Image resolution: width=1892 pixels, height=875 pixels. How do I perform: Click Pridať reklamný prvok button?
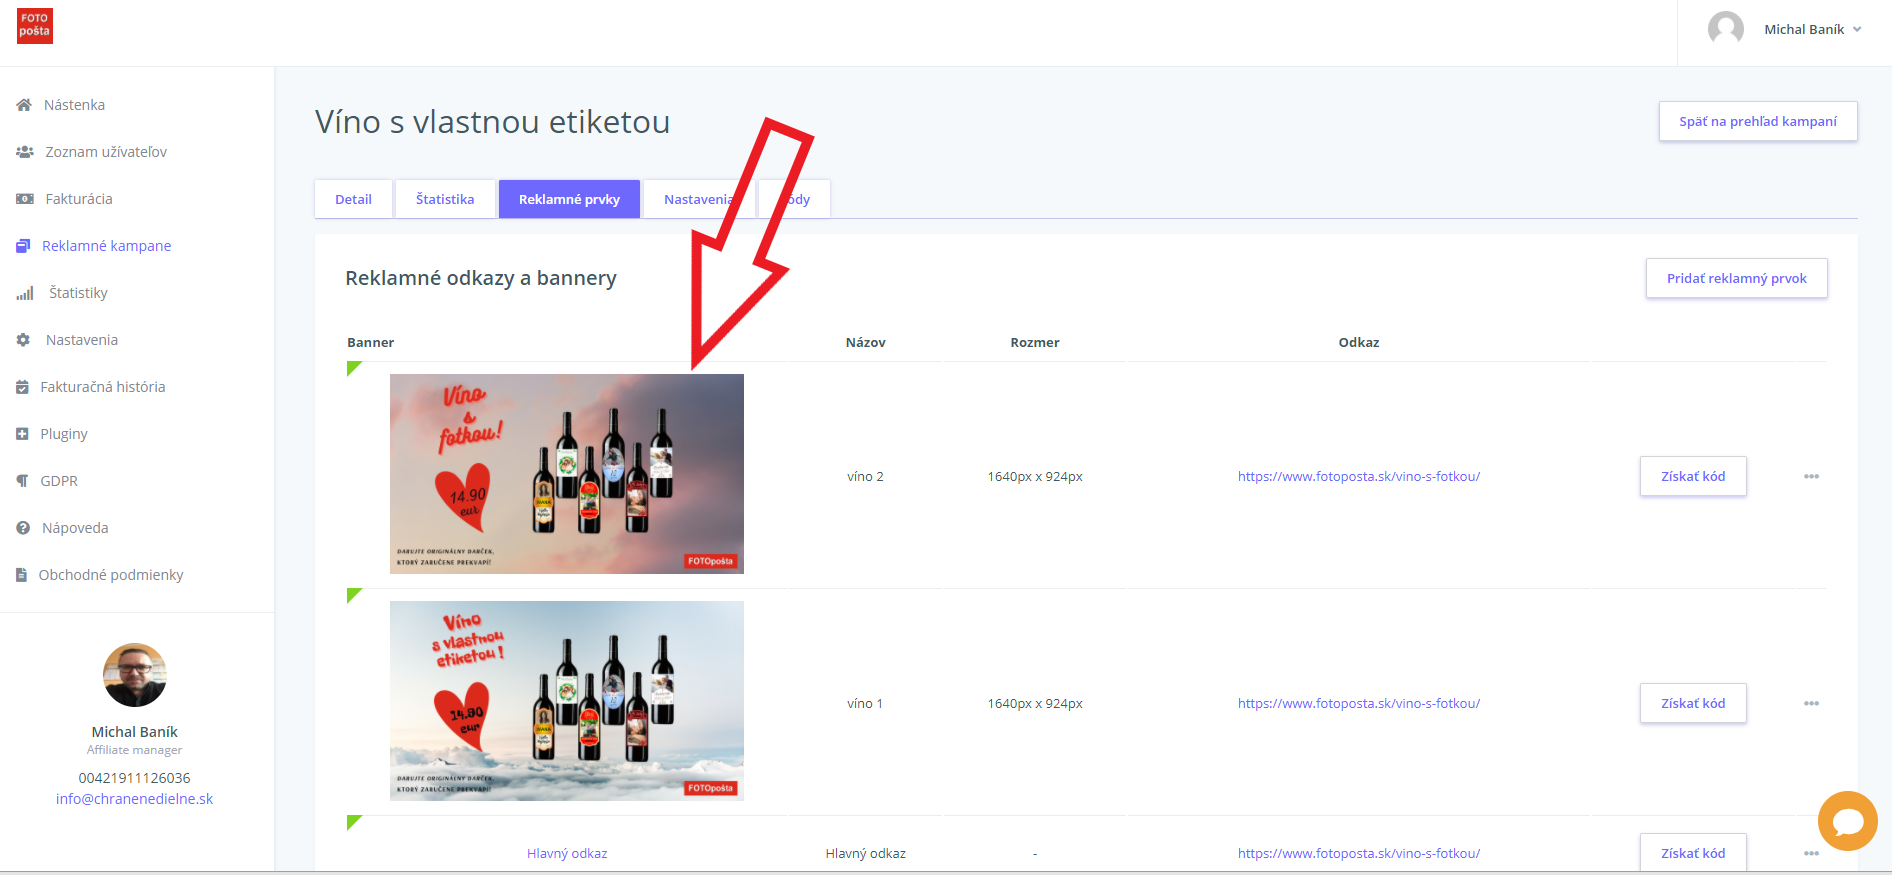point(1737,278)
